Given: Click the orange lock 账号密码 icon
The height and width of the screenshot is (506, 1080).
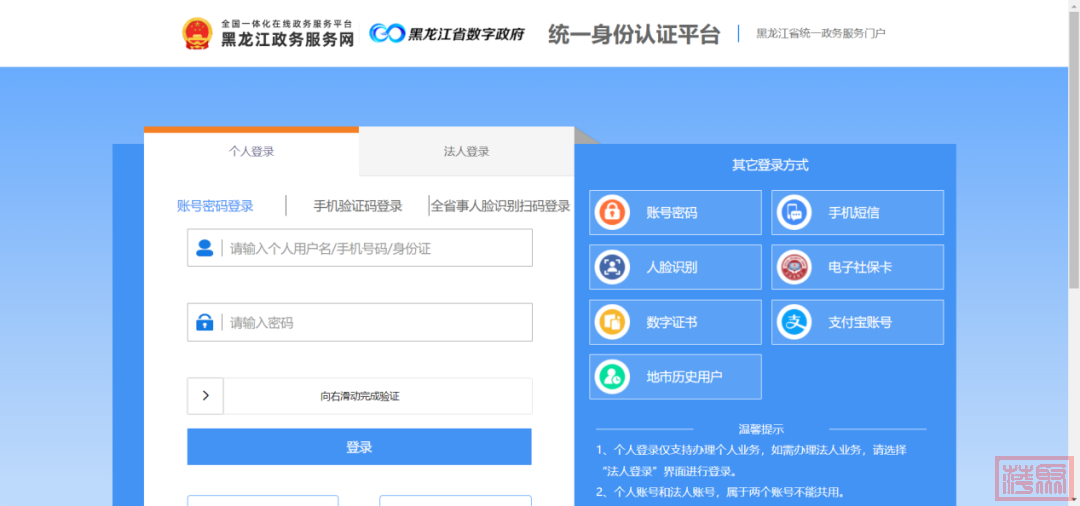Looking at the screenshot, I should tap(610, 213).
